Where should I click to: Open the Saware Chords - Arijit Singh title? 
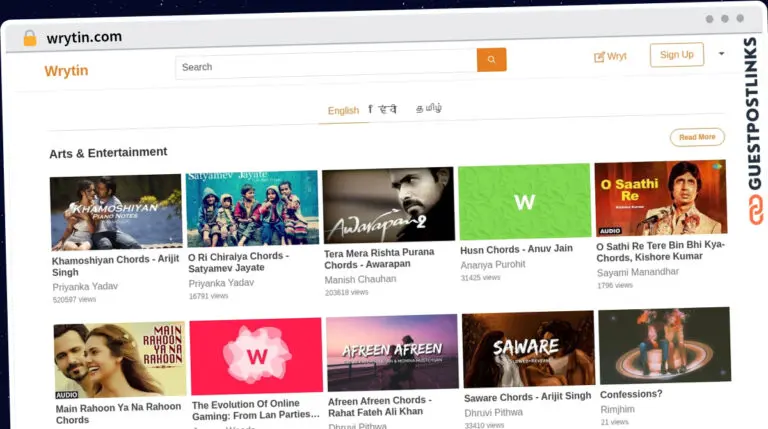click(527, 397)
